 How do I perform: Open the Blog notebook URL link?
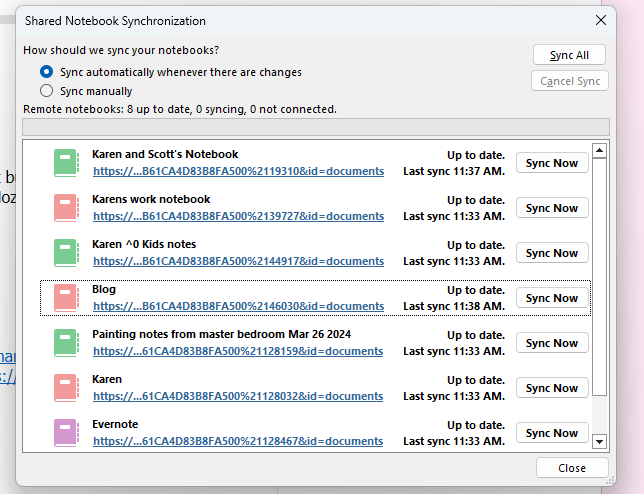coord(239,306)
